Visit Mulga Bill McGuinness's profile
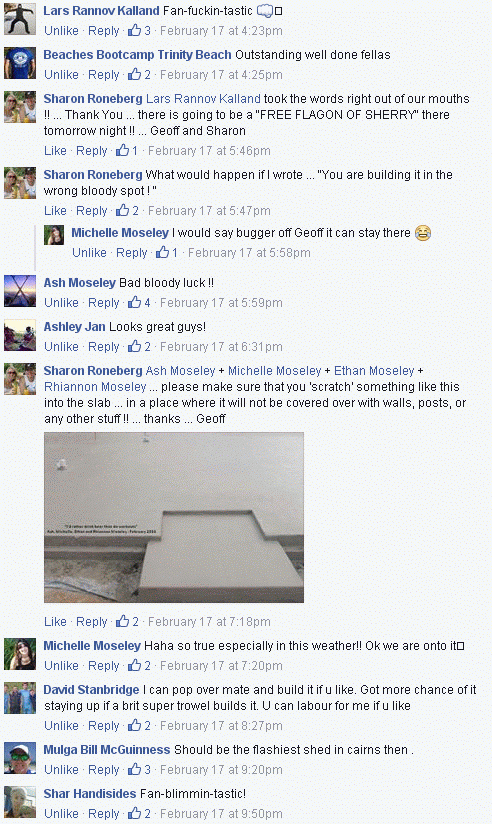This screenshot has height=824, width=492. point(107,750)
